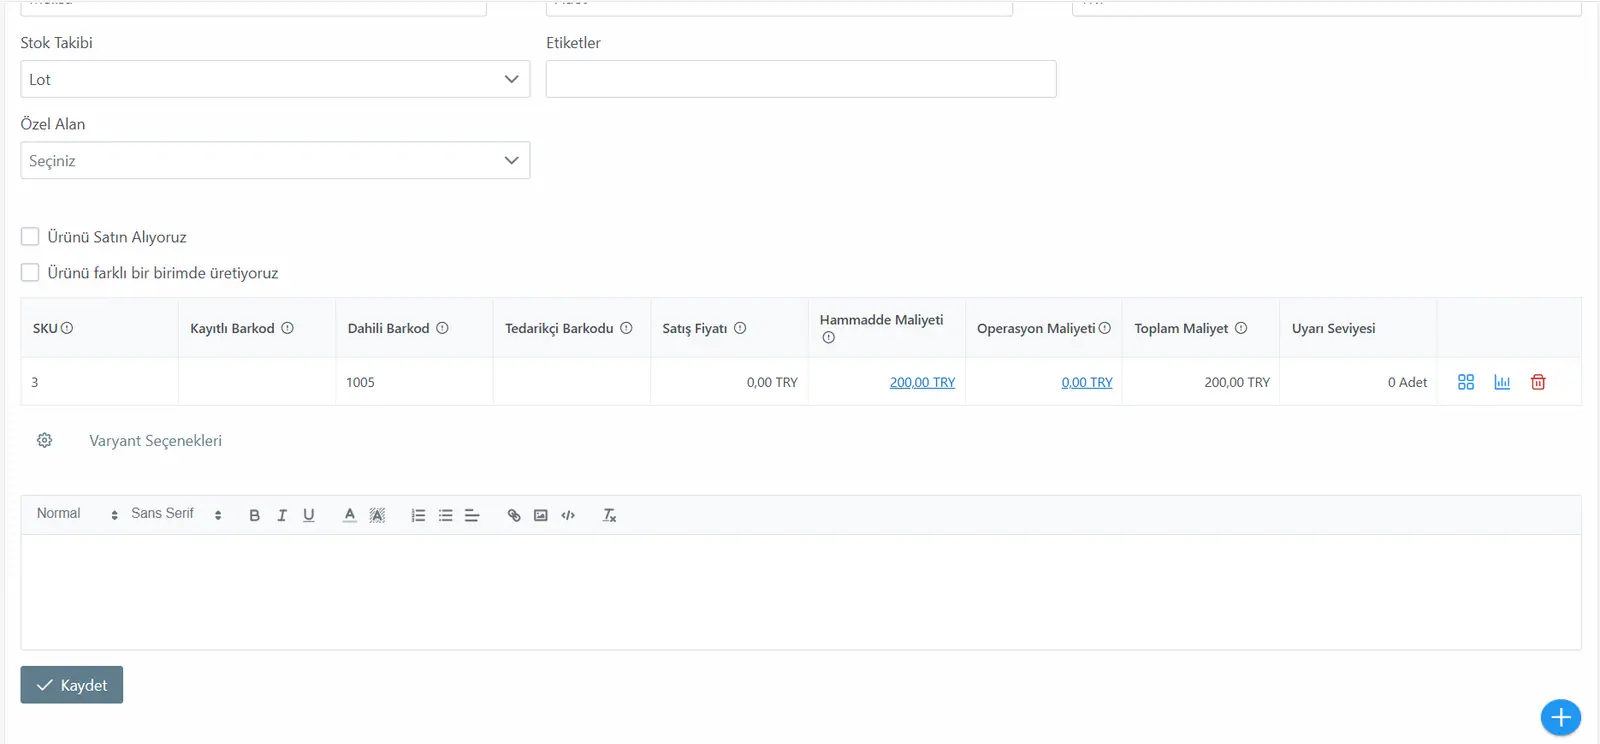Open the Stok Takibi dropdown showing Lot
The image size is (1600, 744).
click(x=275, y=79)
